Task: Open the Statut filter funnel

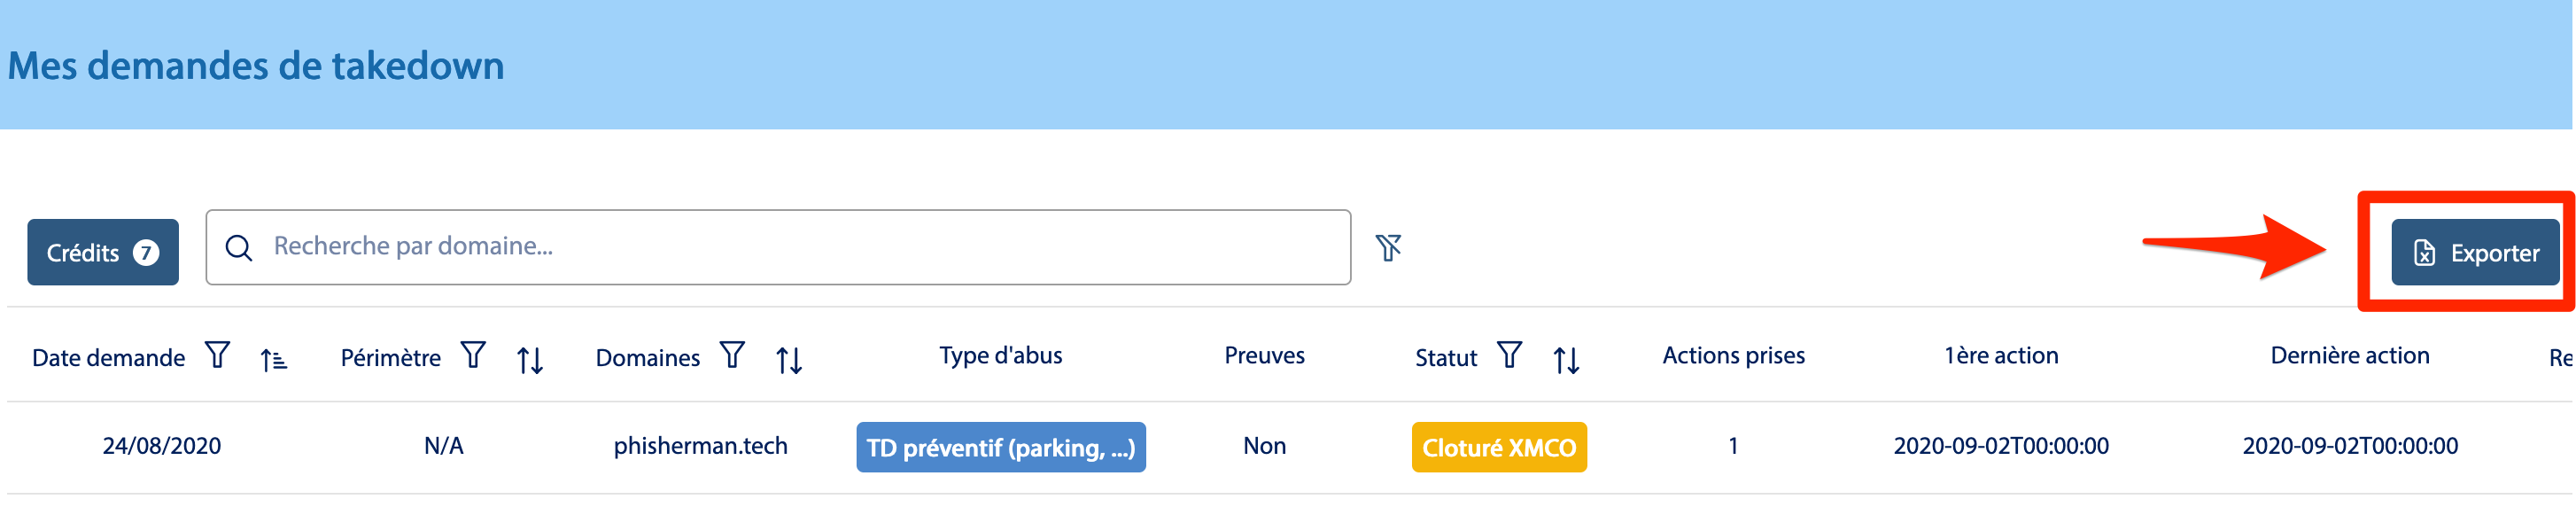Action: pos(1509,355)
